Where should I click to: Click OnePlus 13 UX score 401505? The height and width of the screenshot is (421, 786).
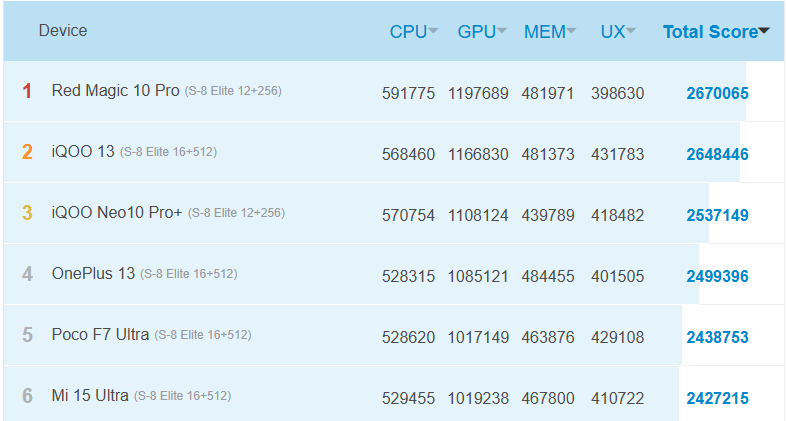coord(618,276)
